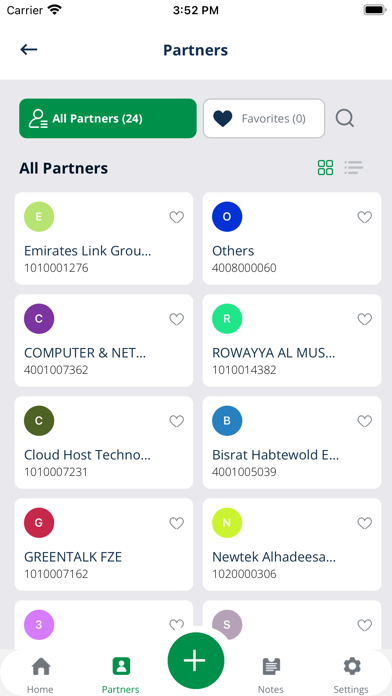Open the ROWAYYA AL MUS... partner card

pos(292,340)
